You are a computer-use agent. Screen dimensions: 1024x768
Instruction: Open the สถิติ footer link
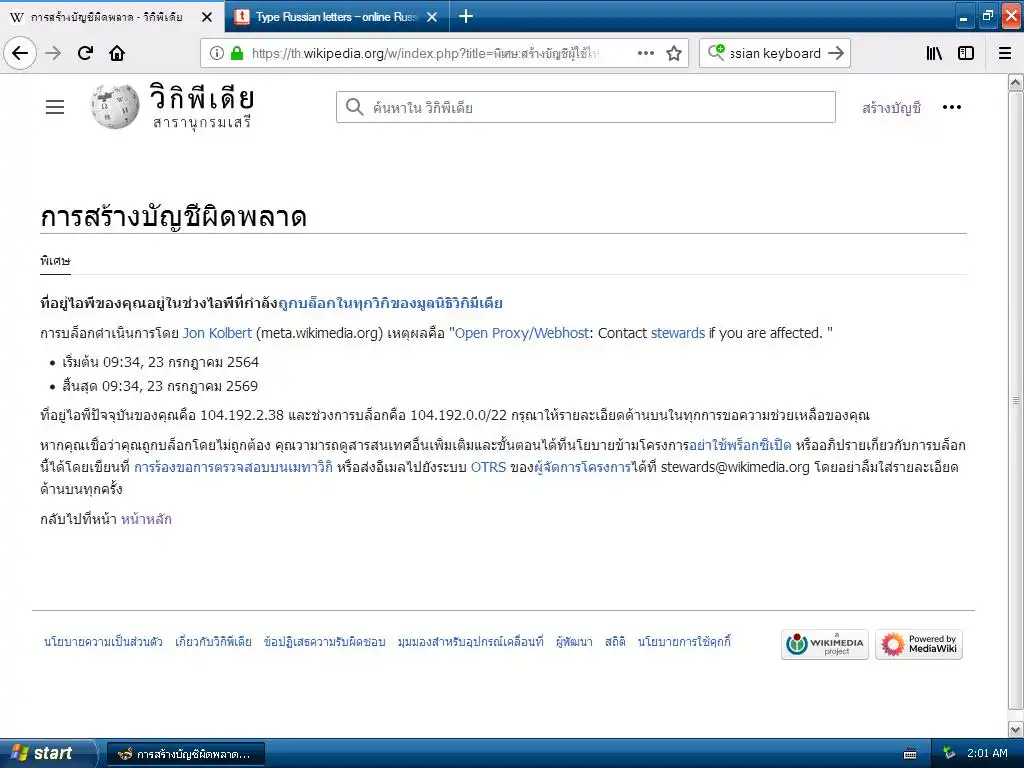(615, 642)
